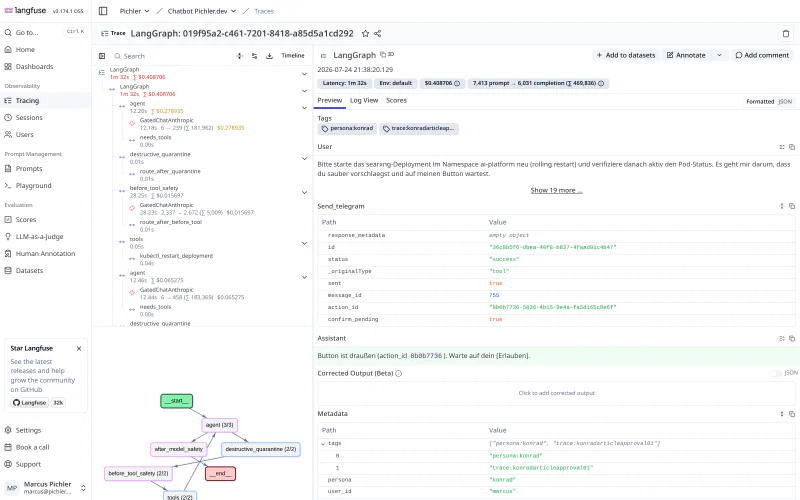Delete trace using the trash icon
800x500 pixels.
coord(786,34)
